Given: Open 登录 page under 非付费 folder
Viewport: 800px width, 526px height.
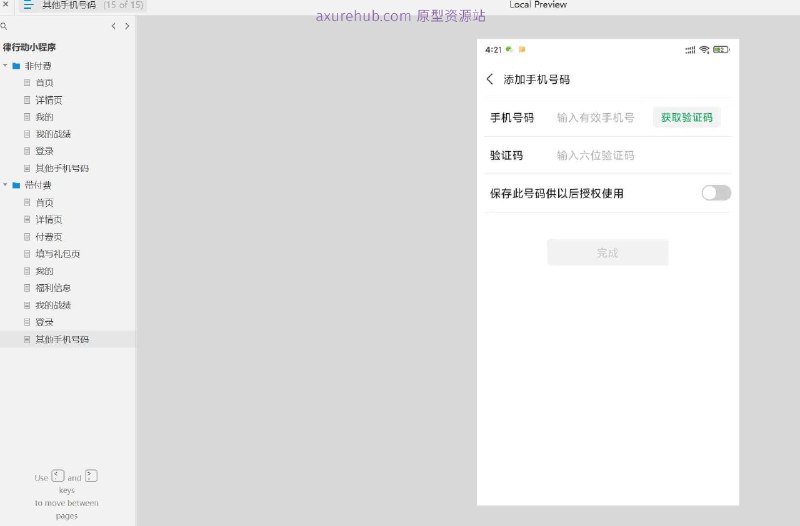Looking at the screenshot, I should (x=44, y=151).
